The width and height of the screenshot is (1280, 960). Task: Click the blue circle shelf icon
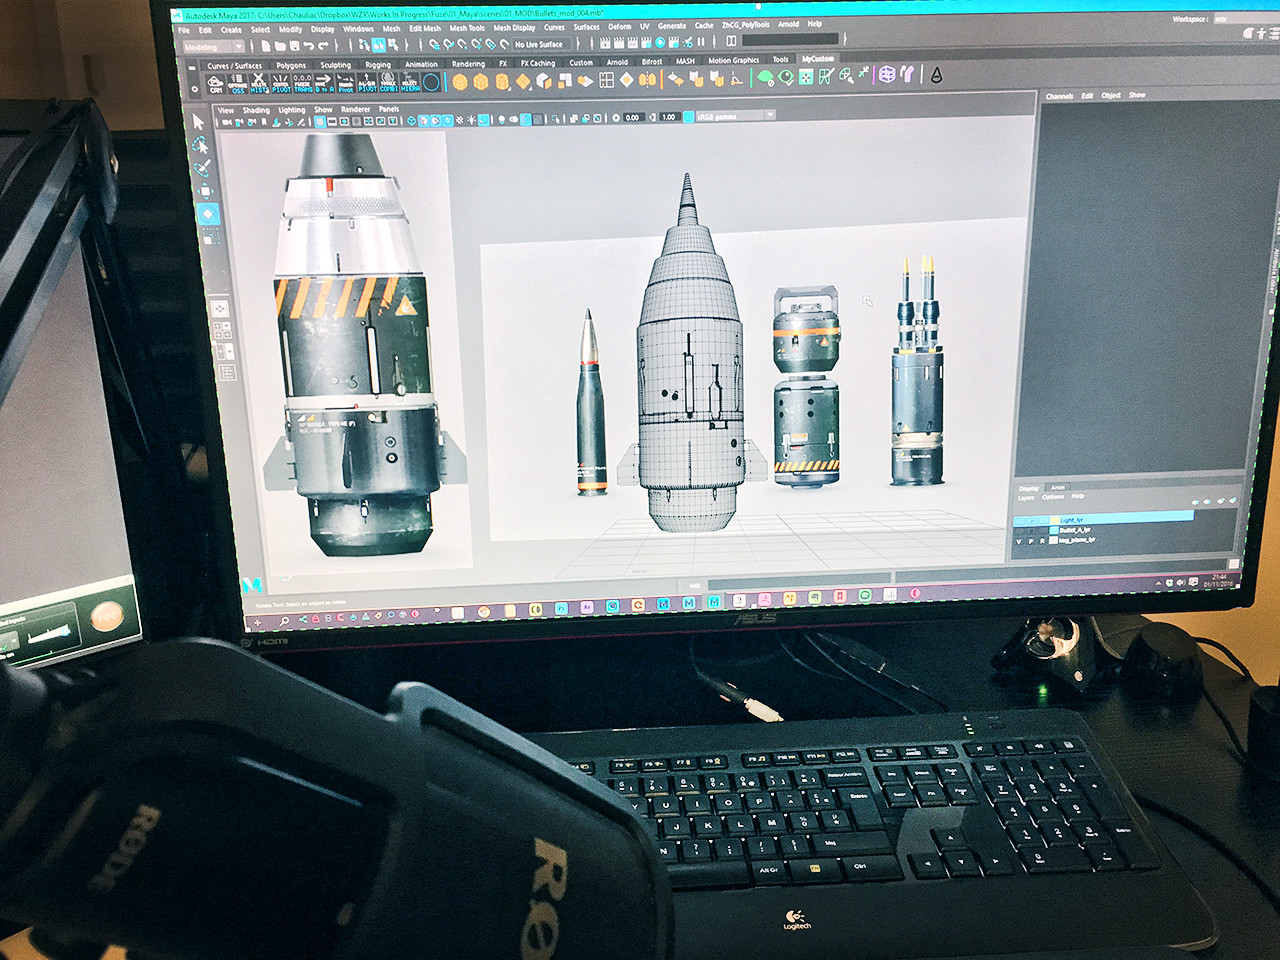coord(431,83)
